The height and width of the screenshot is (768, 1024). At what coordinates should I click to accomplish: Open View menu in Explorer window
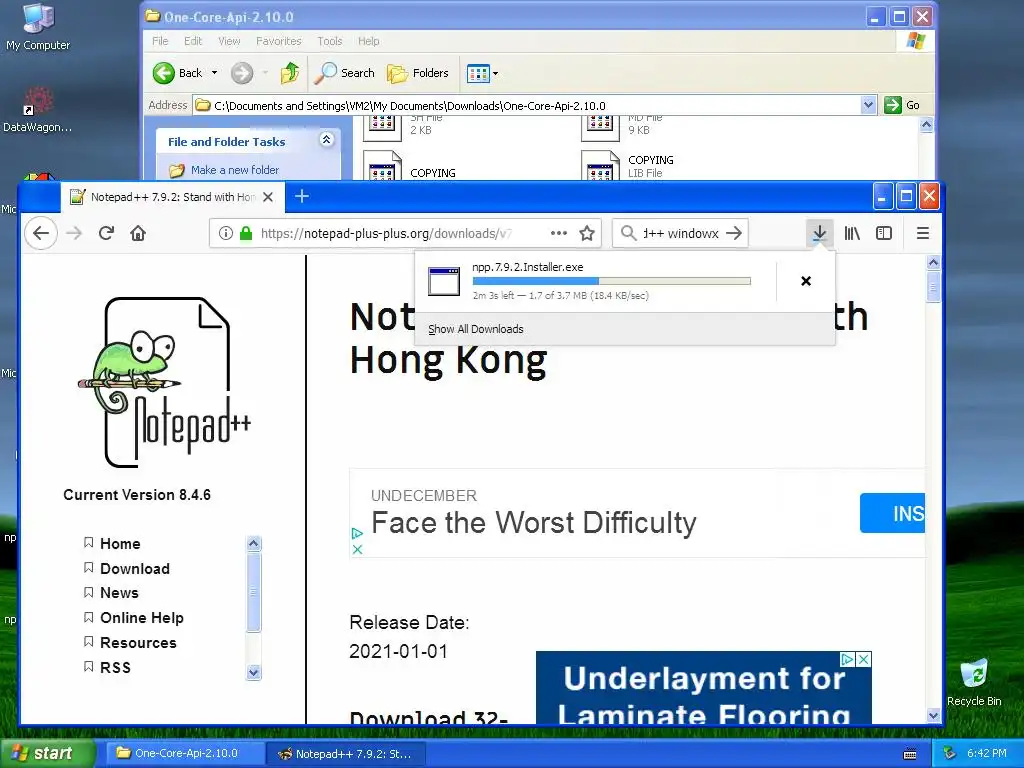[x=229, y=40]
